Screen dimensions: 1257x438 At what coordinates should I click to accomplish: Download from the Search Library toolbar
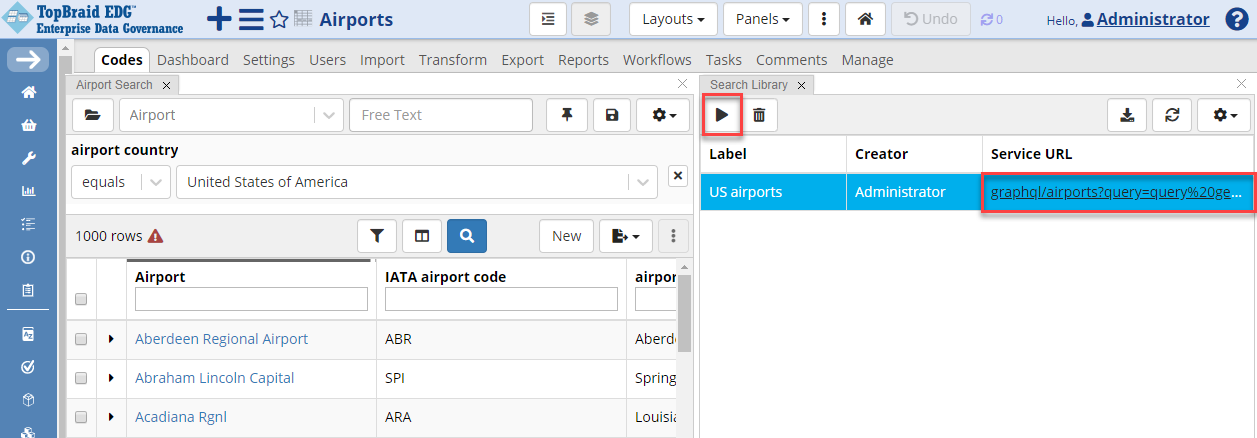[x=1127, y=116]
